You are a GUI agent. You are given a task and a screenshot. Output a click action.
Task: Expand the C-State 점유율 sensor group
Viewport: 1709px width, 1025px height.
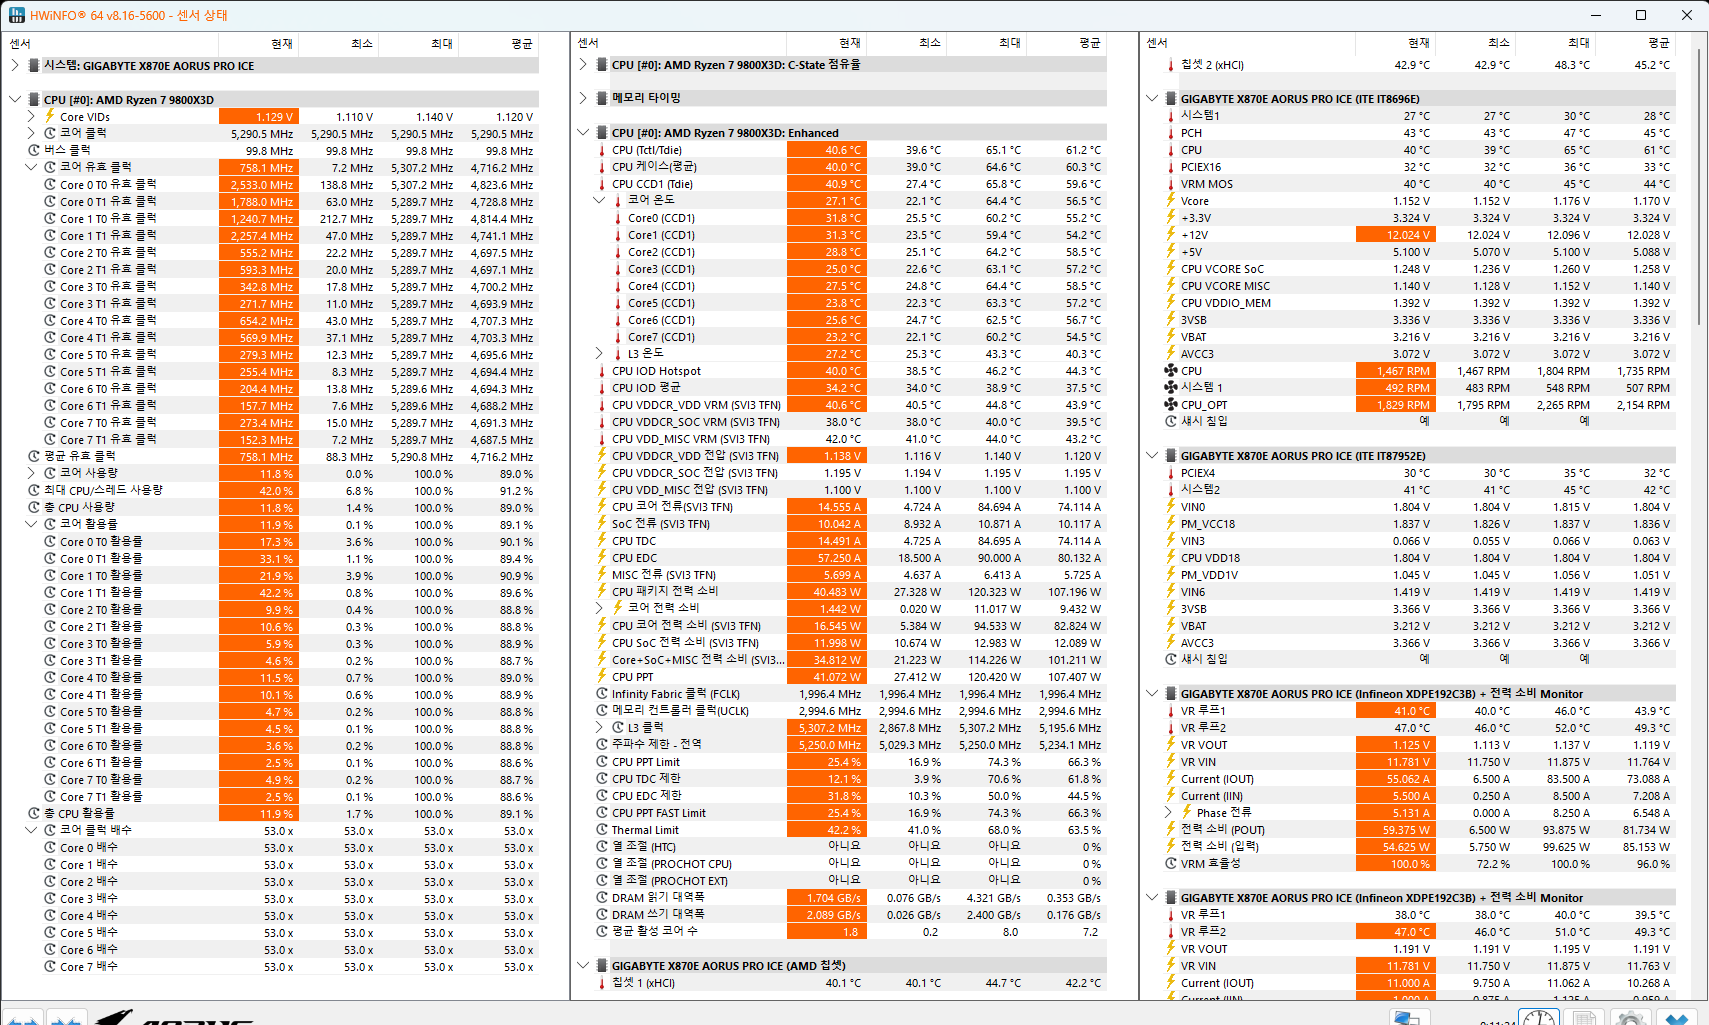coord(583,65)
